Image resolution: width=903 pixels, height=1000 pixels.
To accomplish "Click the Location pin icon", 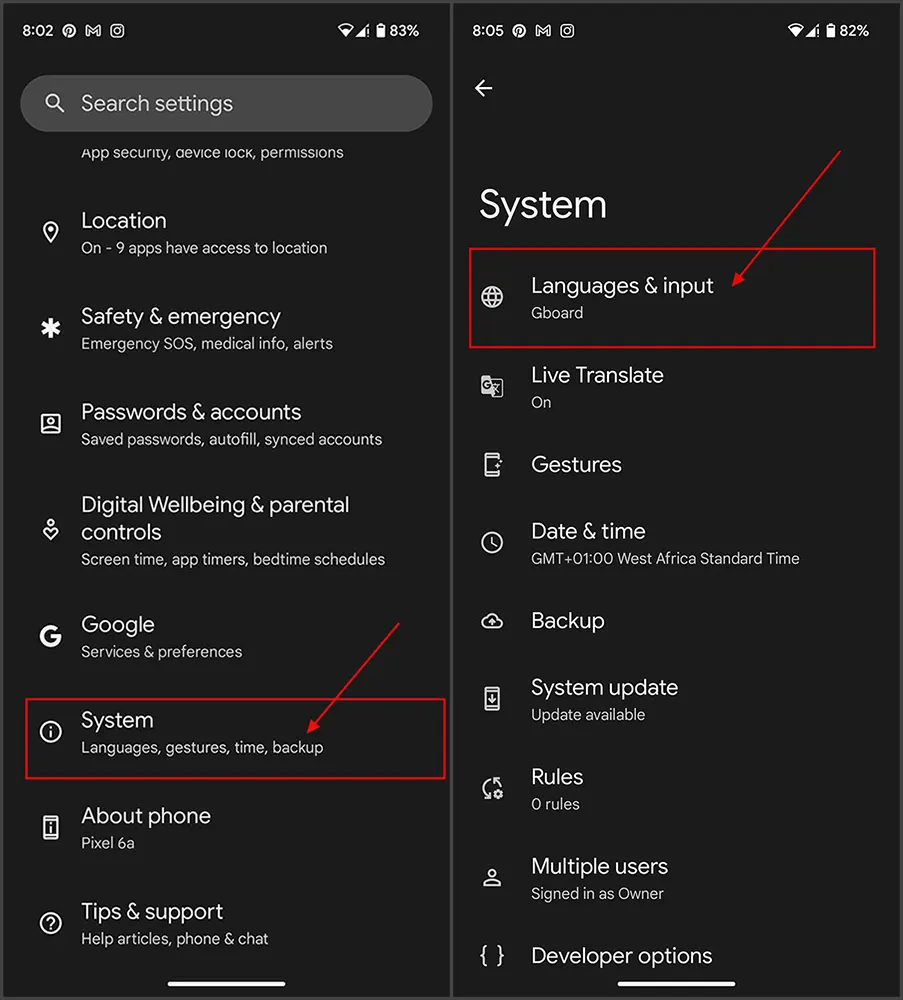I will [x=50, y=233].
